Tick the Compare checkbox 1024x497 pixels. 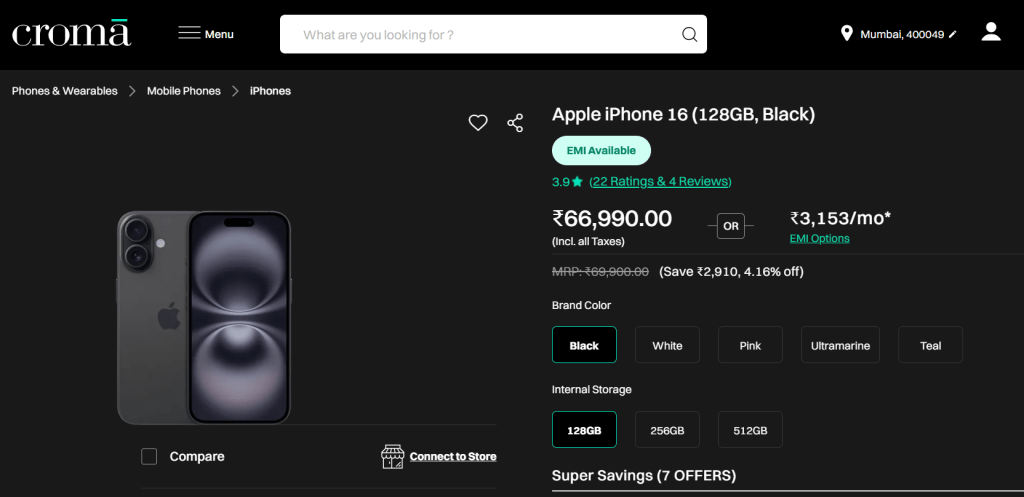[149, 456]
